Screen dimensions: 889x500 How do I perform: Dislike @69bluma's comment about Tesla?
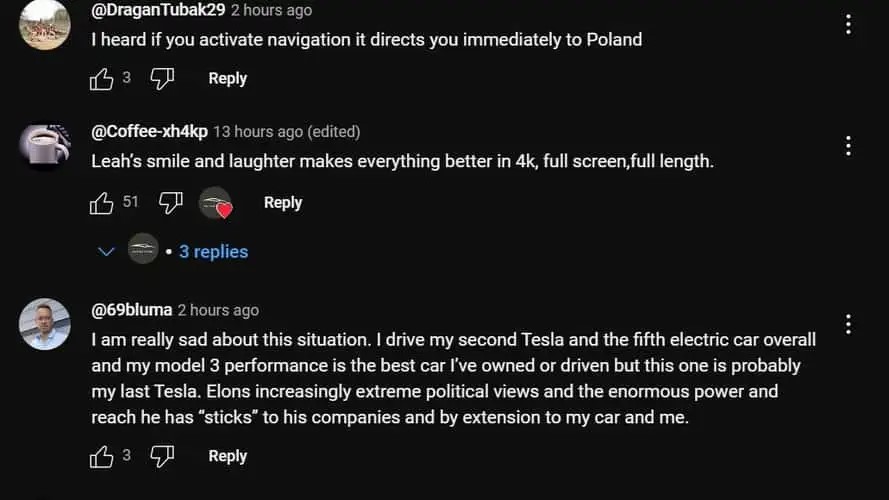(162, 457)
